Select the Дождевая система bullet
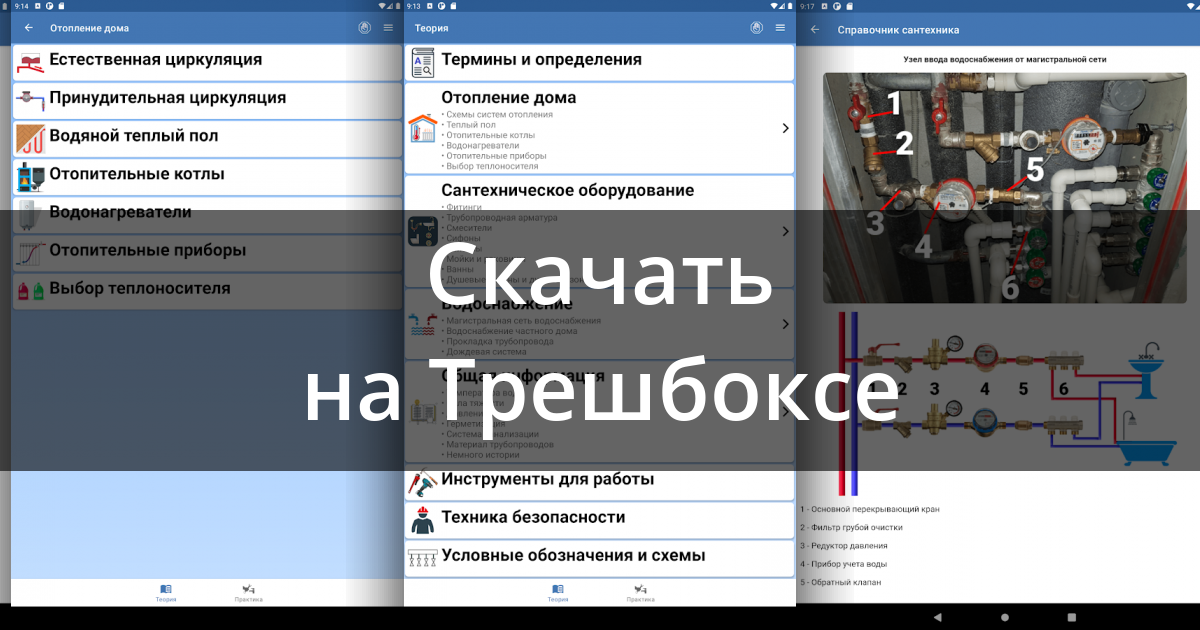This screenshot has width=1200, height=630. pos(482,351)
